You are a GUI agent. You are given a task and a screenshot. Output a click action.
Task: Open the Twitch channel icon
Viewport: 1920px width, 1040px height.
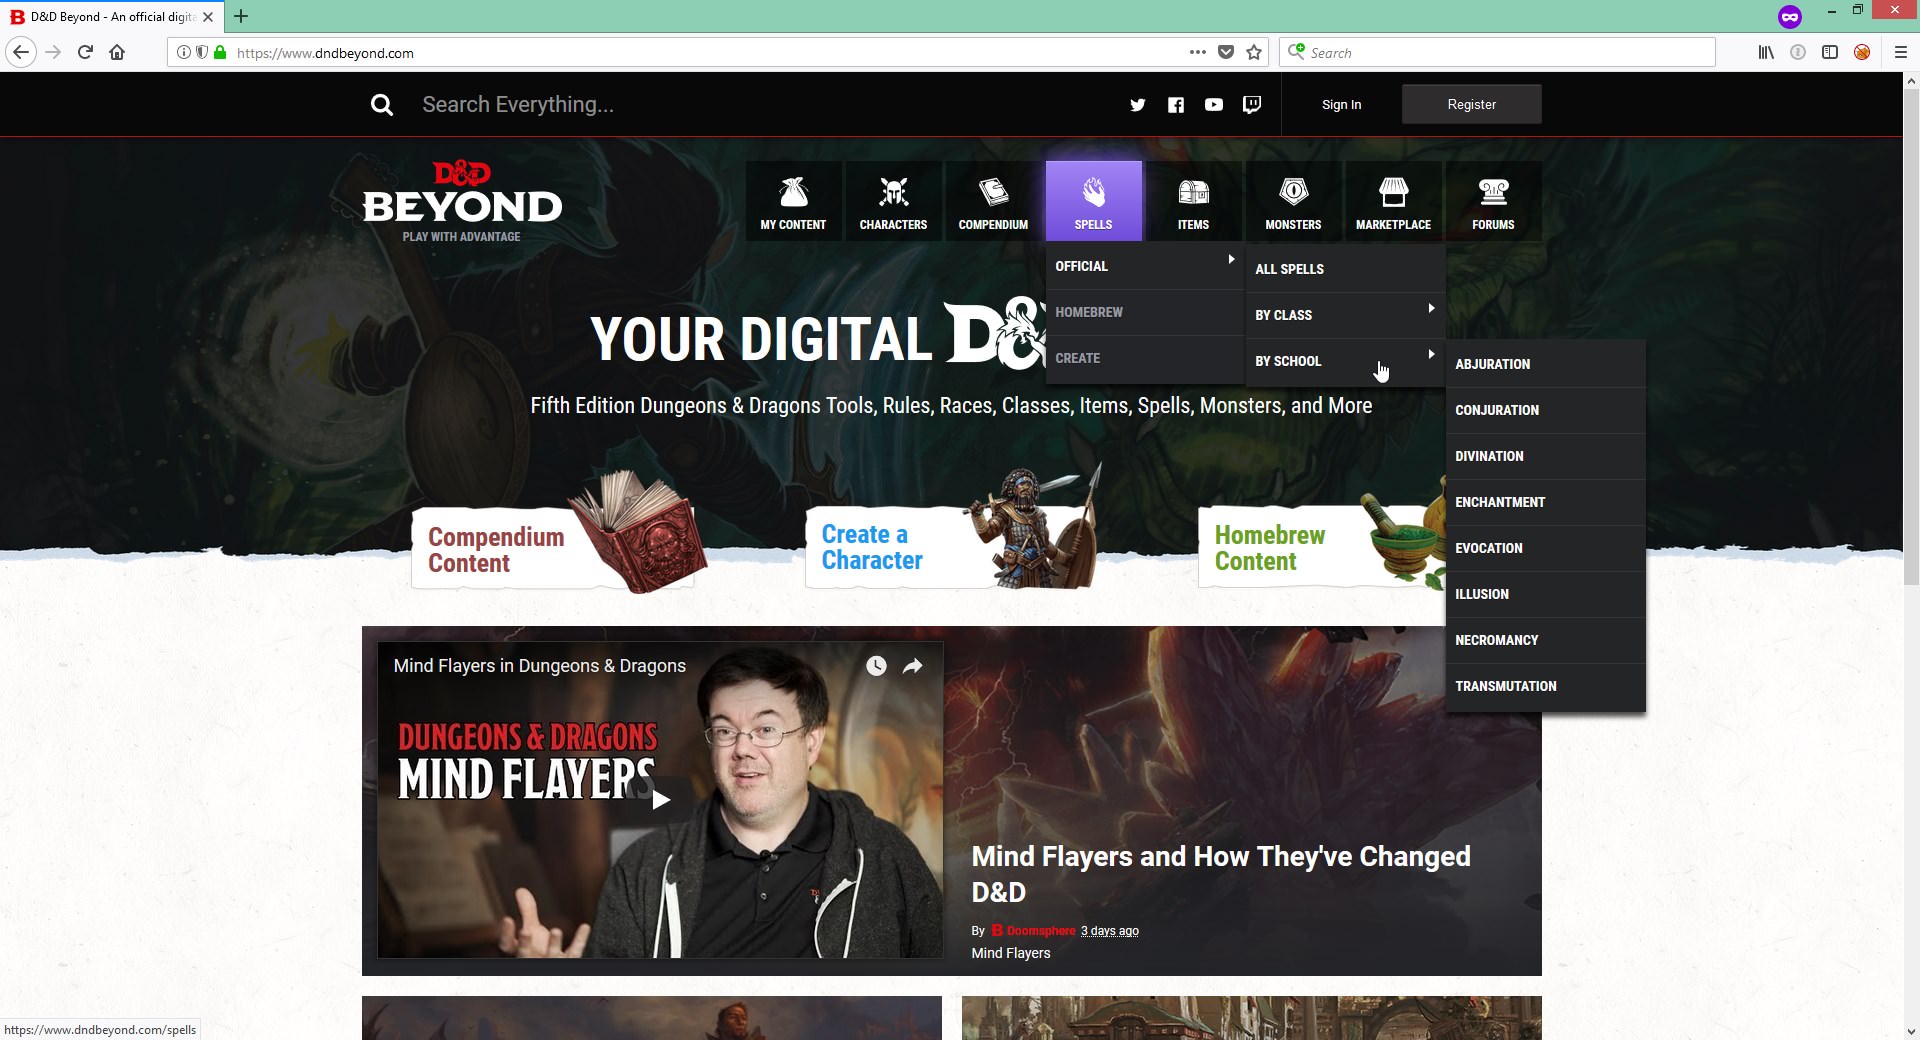click(x=1252, y=105)
